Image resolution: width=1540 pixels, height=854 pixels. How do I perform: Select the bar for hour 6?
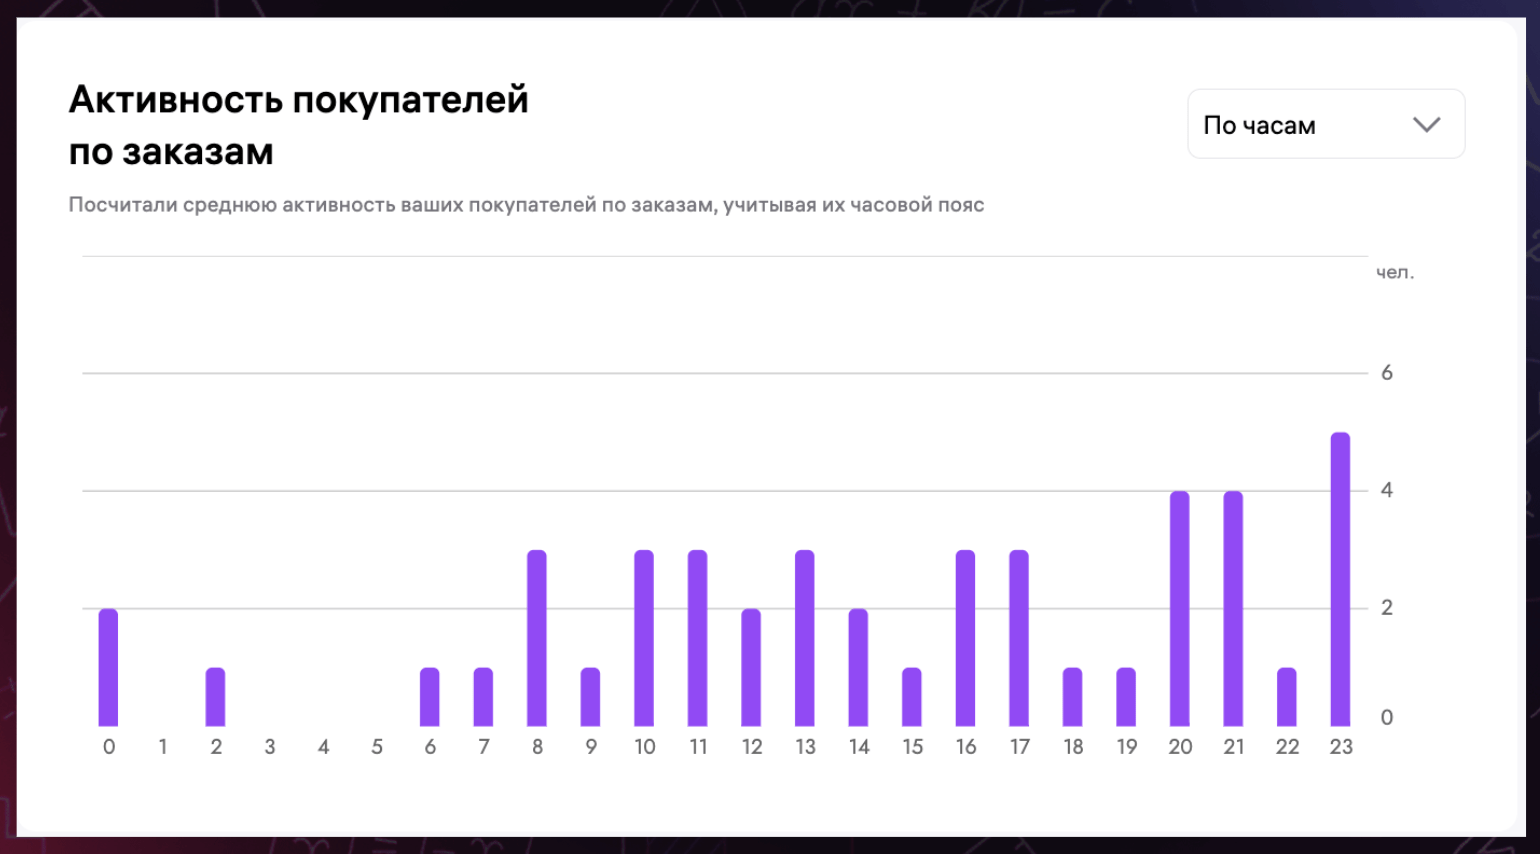coord(430,697)
